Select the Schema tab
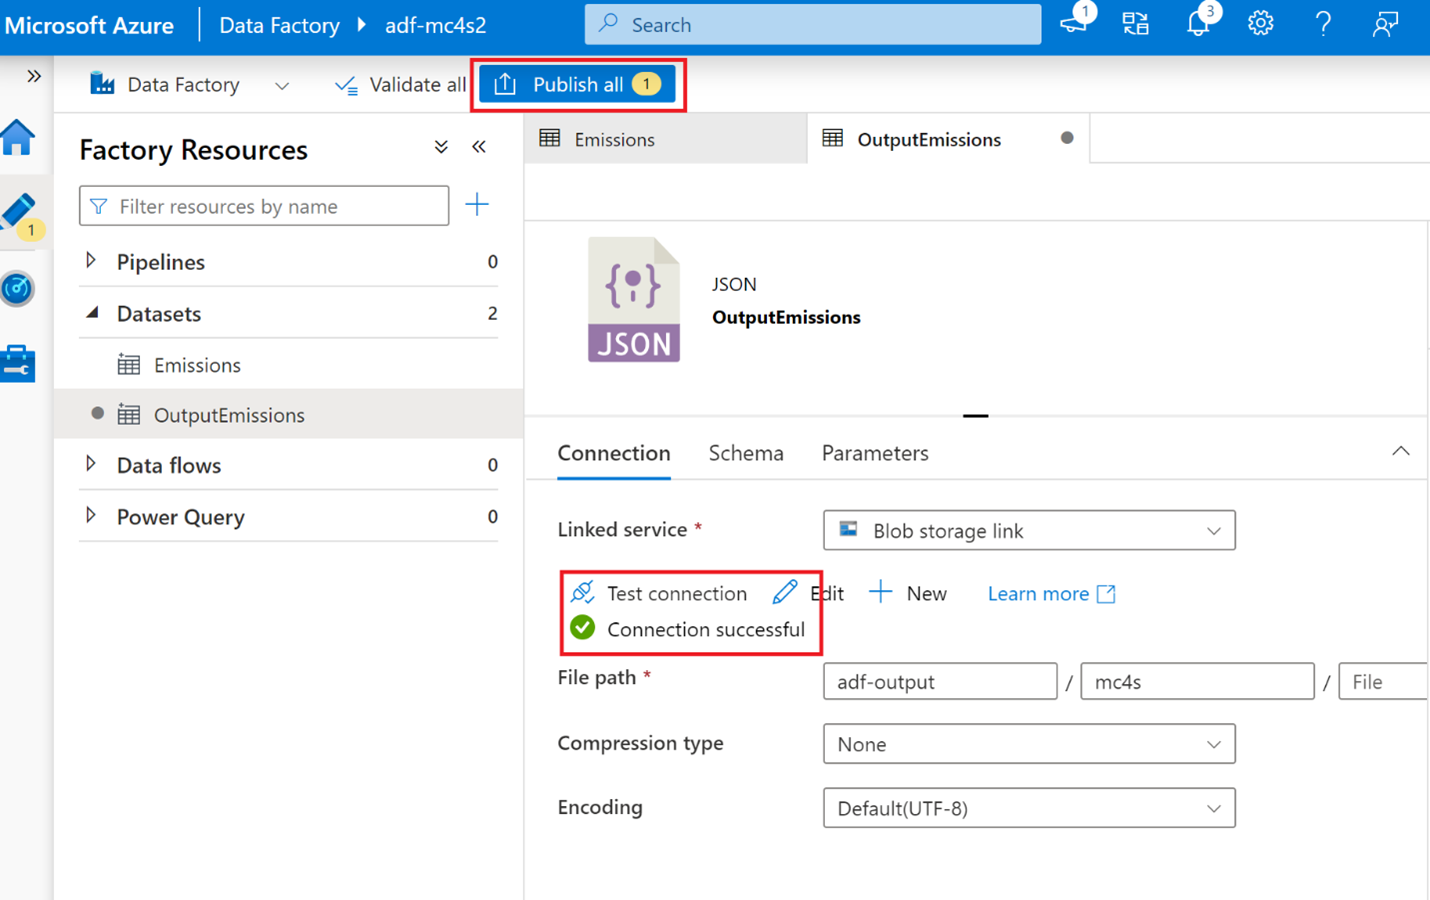Image resolution: width=1430 pixels, height=900 pixels. (x=746, y=453)
